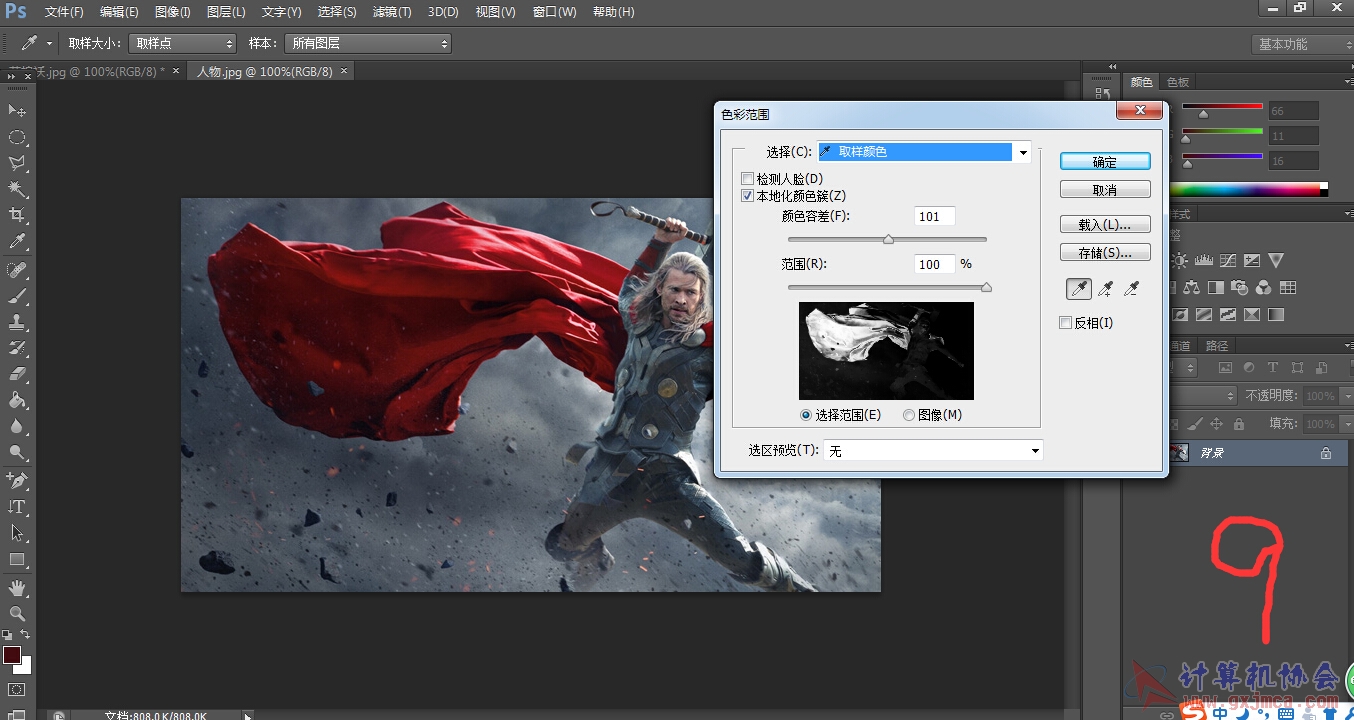1354x720 pixels.
Task: Open the 选择(S) menu
Action: coord(336,12)
